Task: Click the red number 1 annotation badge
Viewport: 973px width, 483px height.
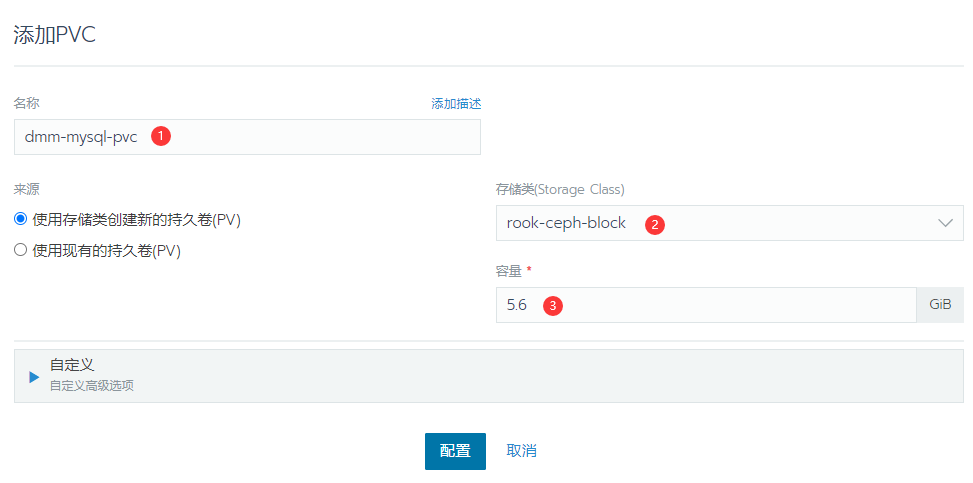Action: pyautogui.click(x=161, y=137)
